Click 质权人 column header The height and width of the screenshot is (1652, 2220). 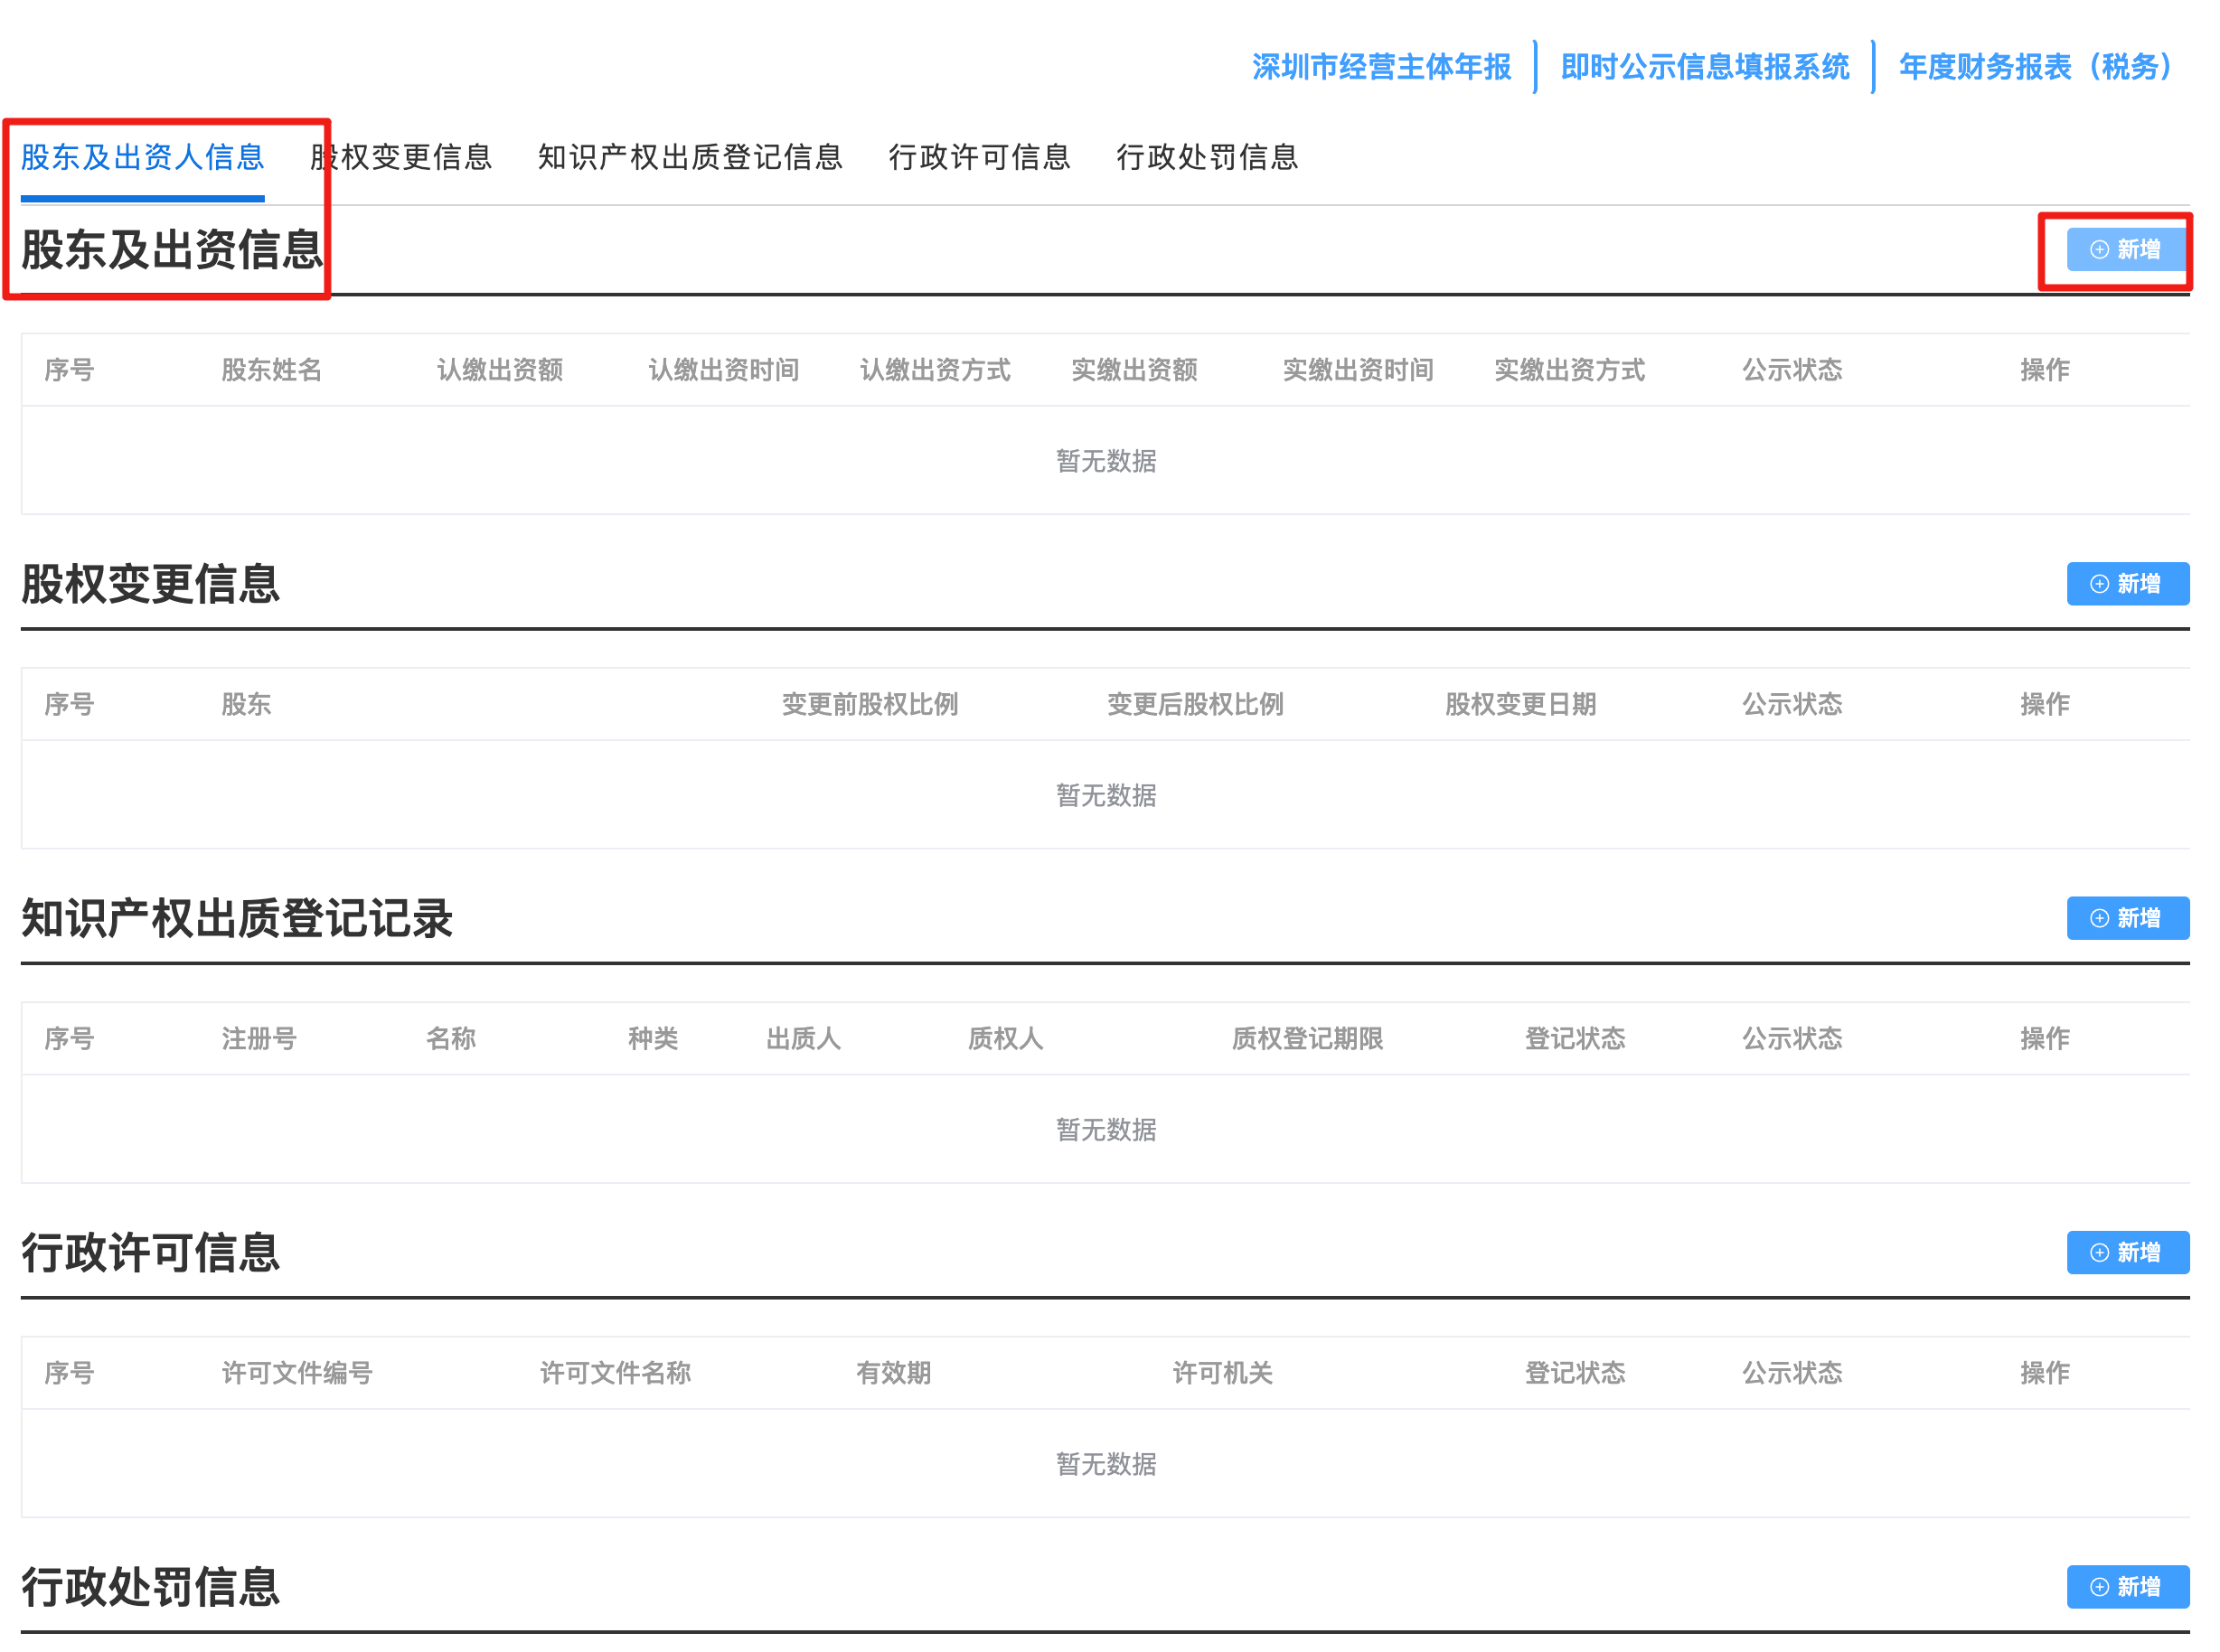click(1005, 1039)
